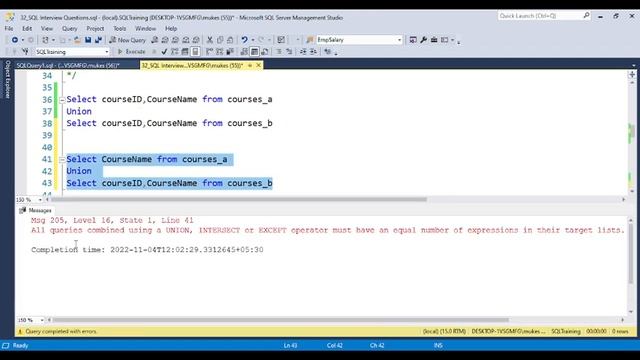The width and height of the screenshot is (640, 360).
Task: Collapse the outlining block at line 41
Action: (x=62, y=160)
